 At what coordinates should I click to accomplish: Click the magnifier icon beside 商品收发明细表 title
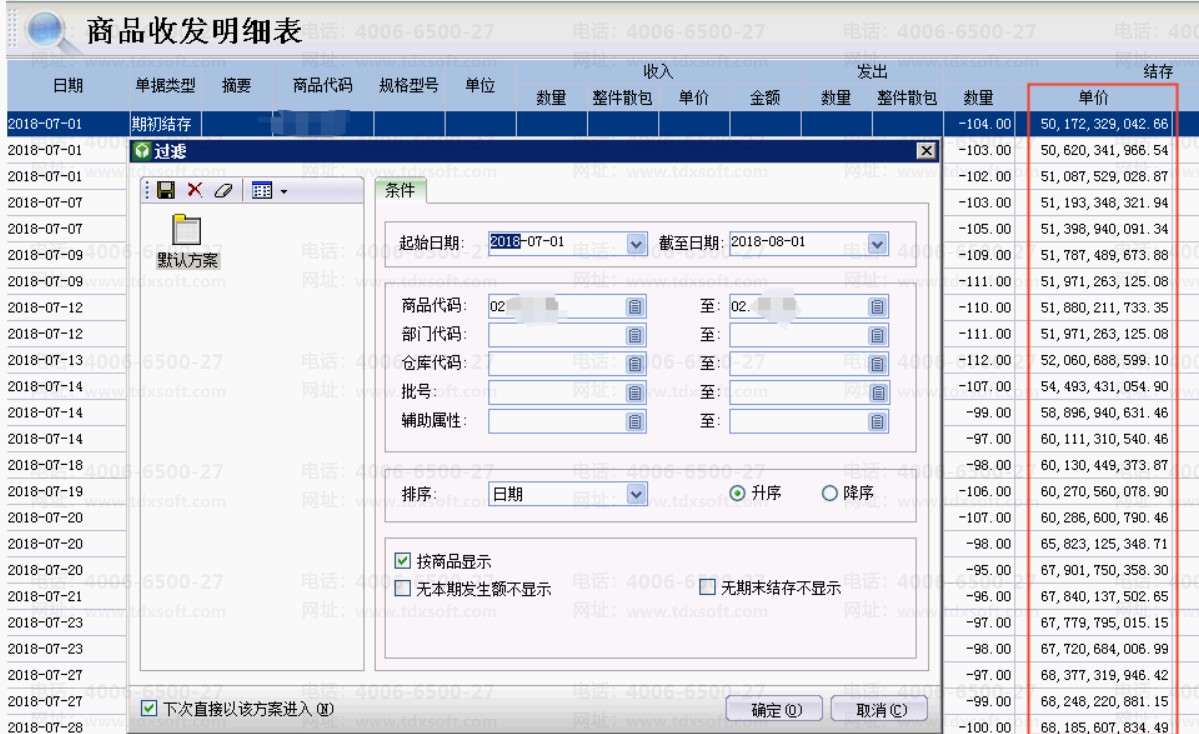(x=47, y=31)
